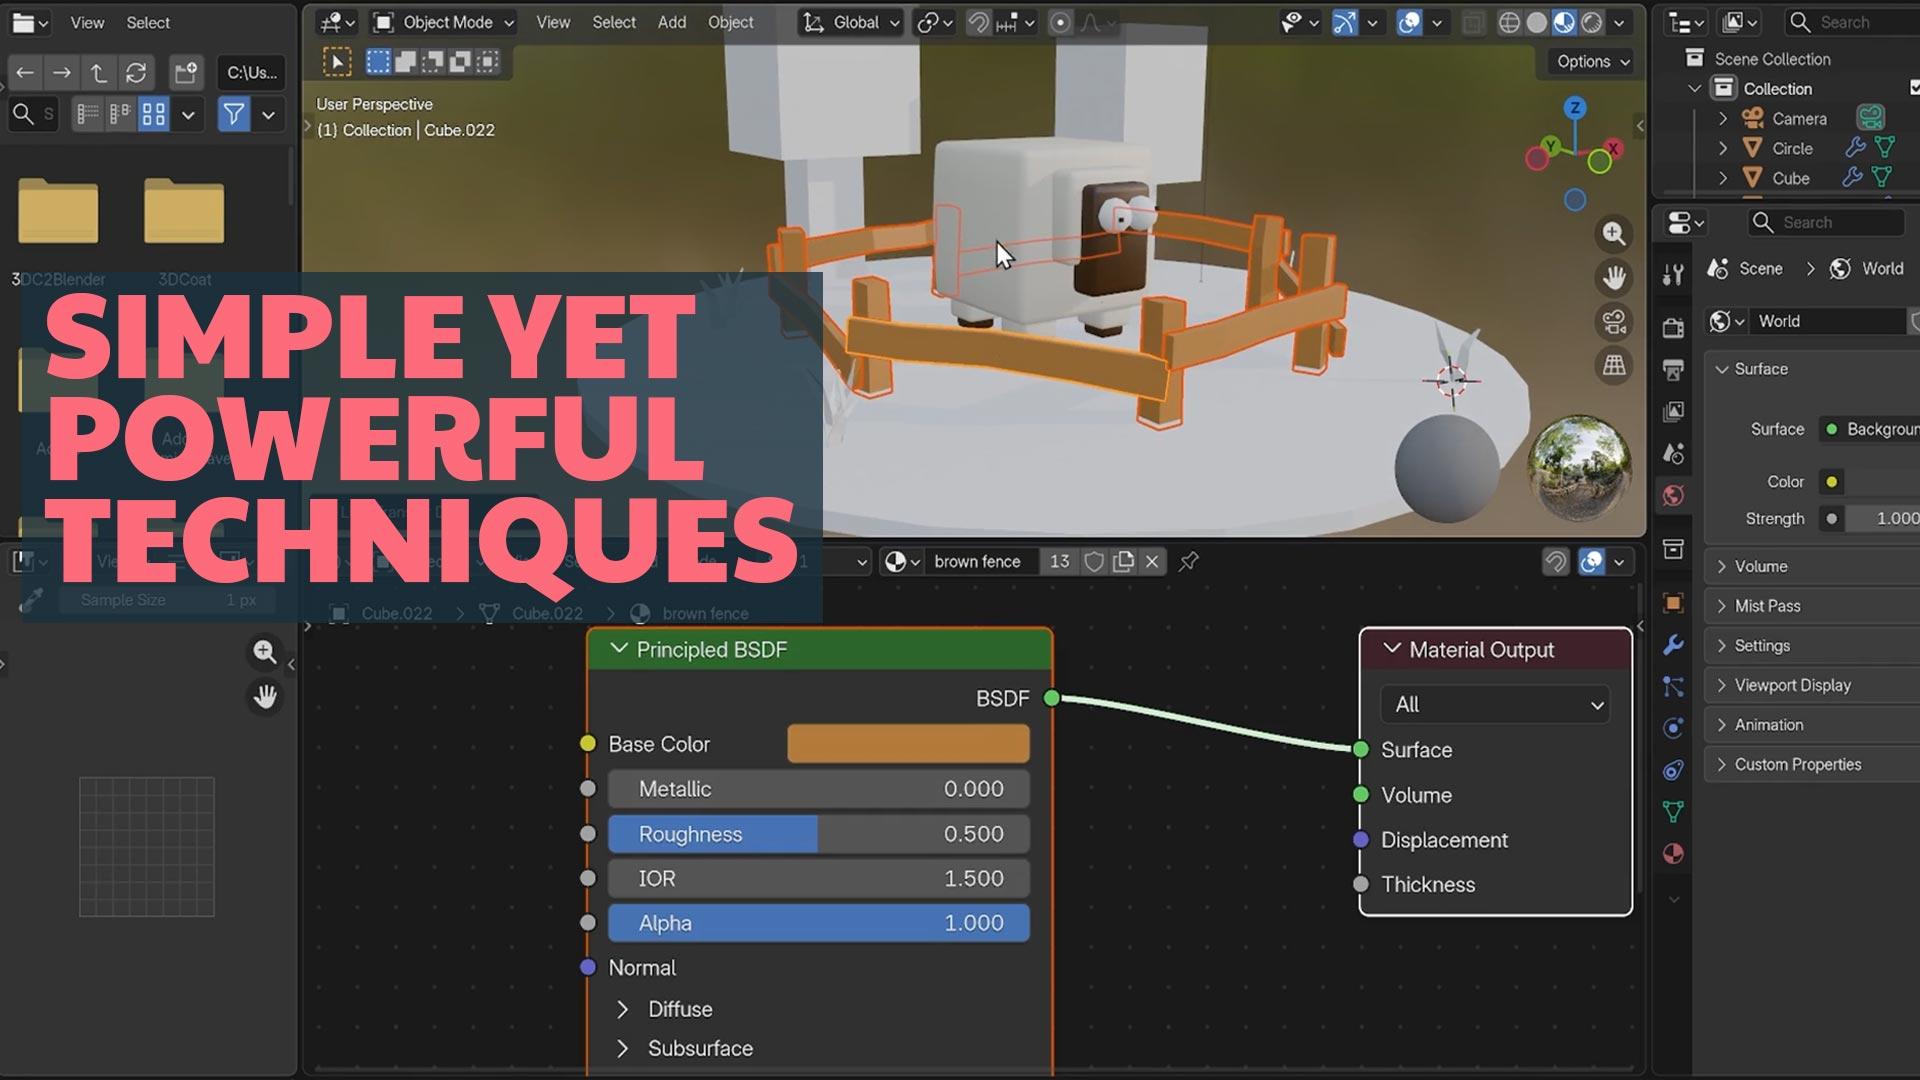Open the Output properties tab
This screenshot has height=1080, width=1920.
click(x=1673, y=369)
